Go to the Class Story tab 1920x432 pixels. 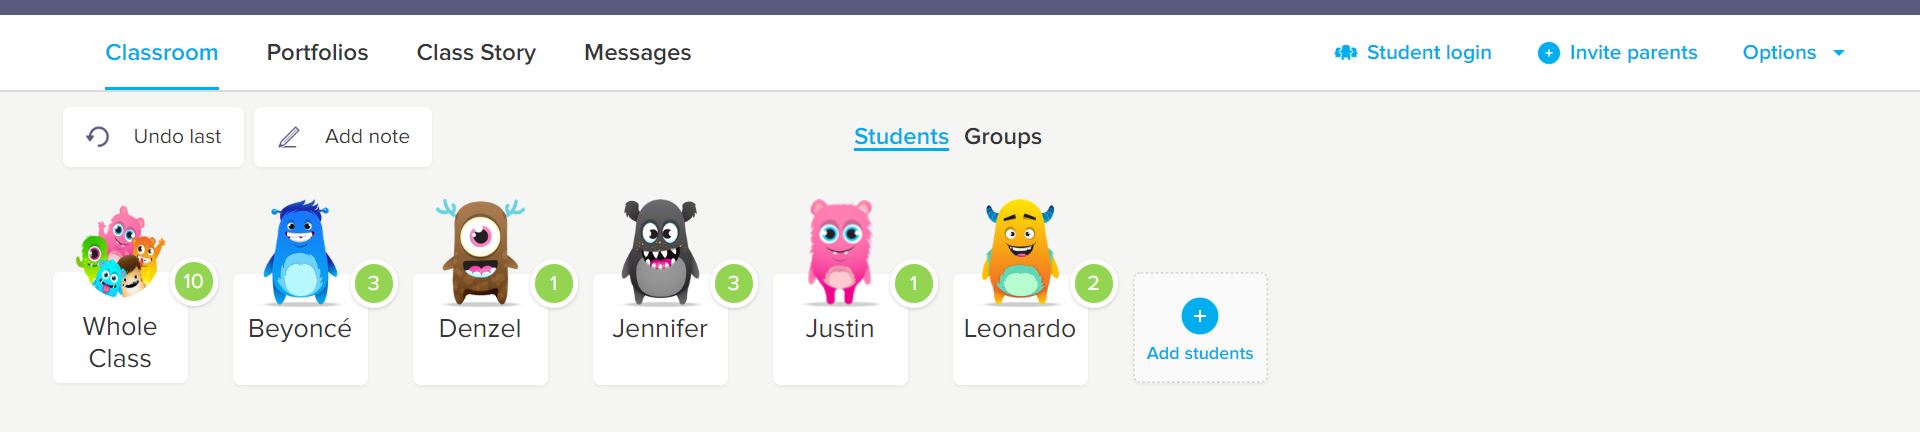pyautogui.click(x=476, y=52)
